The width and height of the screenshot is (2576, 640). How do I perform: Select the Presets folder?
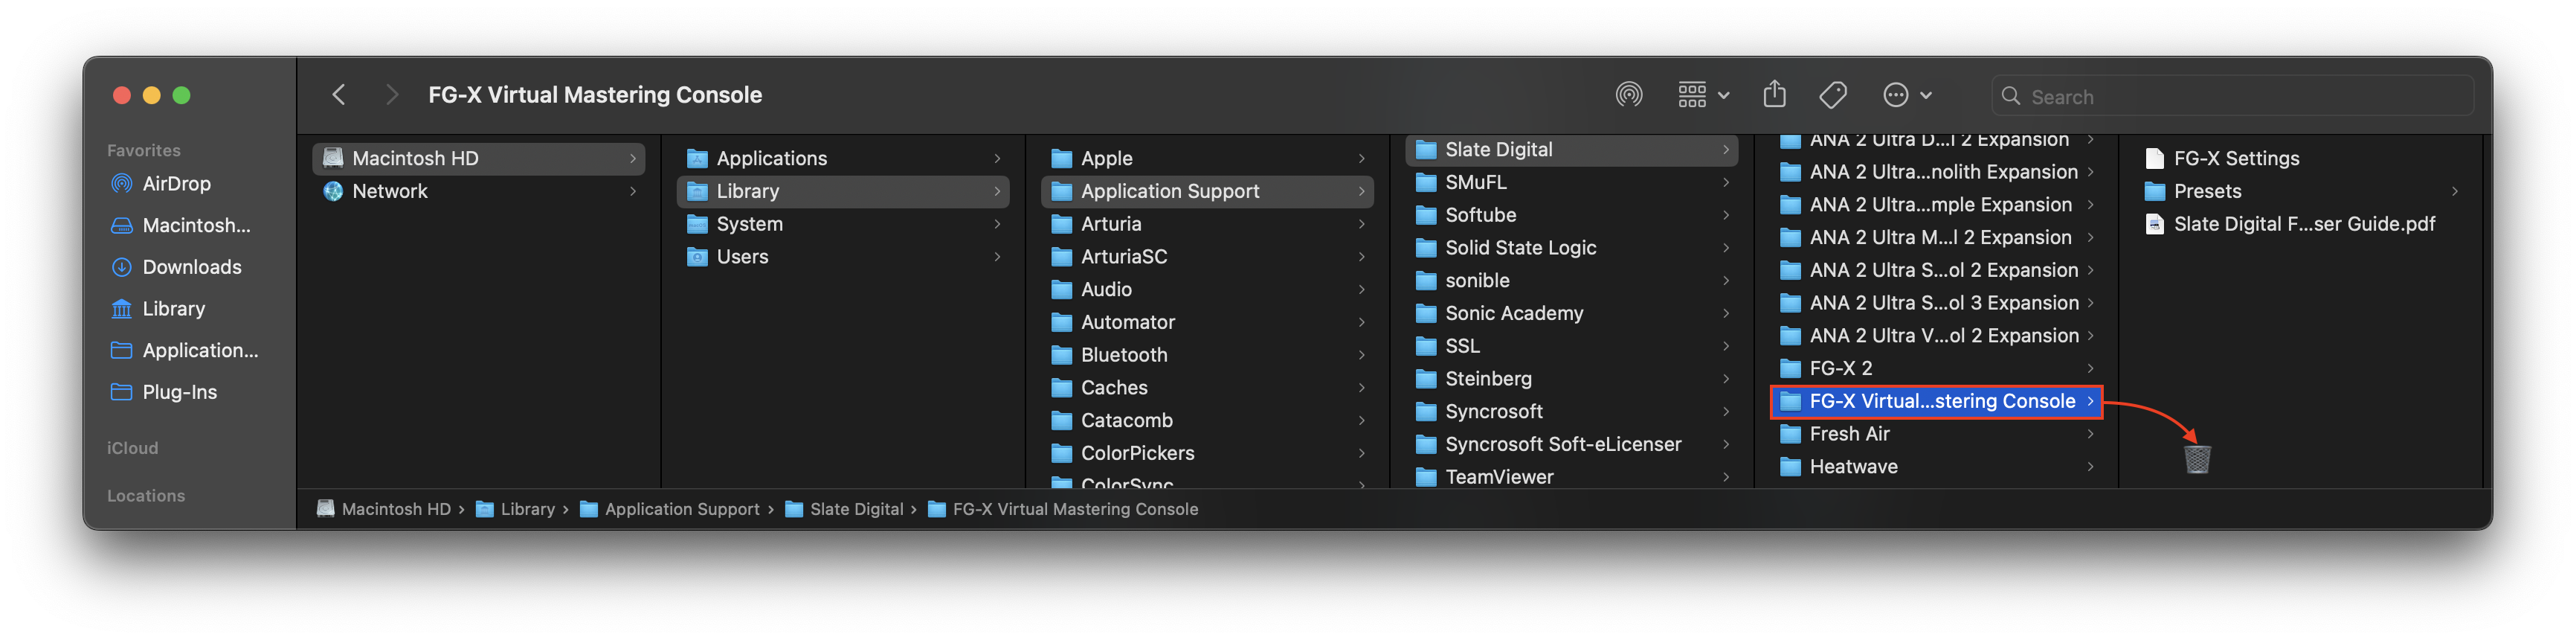2300,191
